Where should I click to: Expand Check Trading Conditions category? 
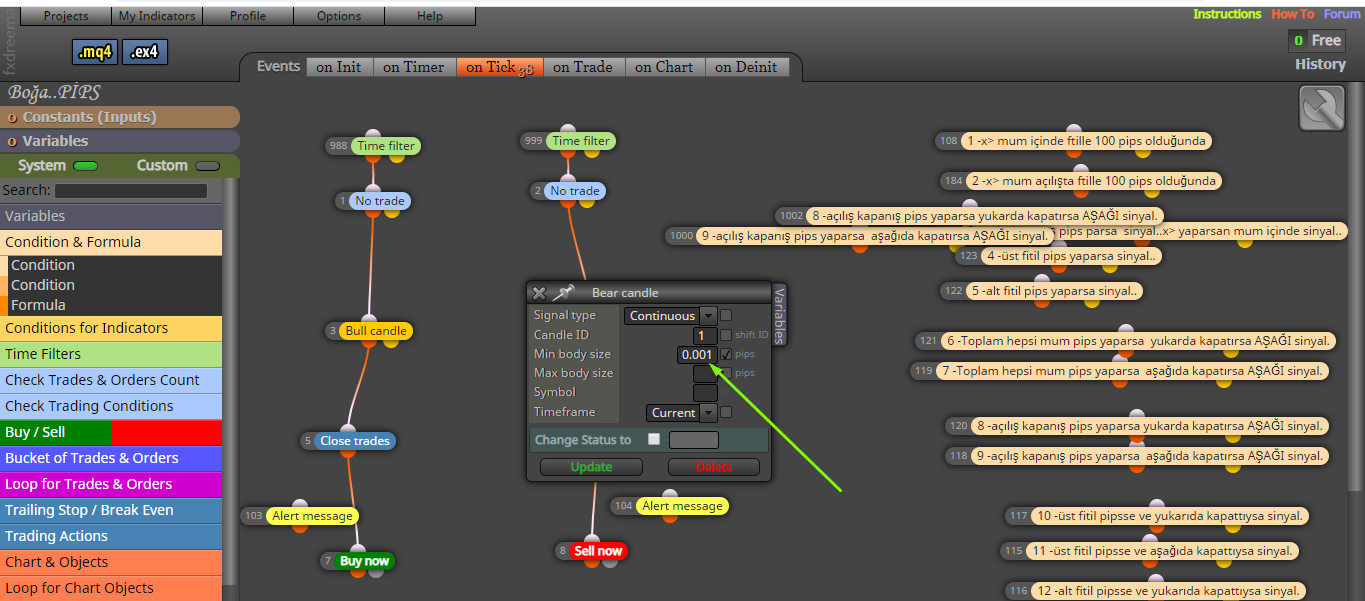click(111, 406)
